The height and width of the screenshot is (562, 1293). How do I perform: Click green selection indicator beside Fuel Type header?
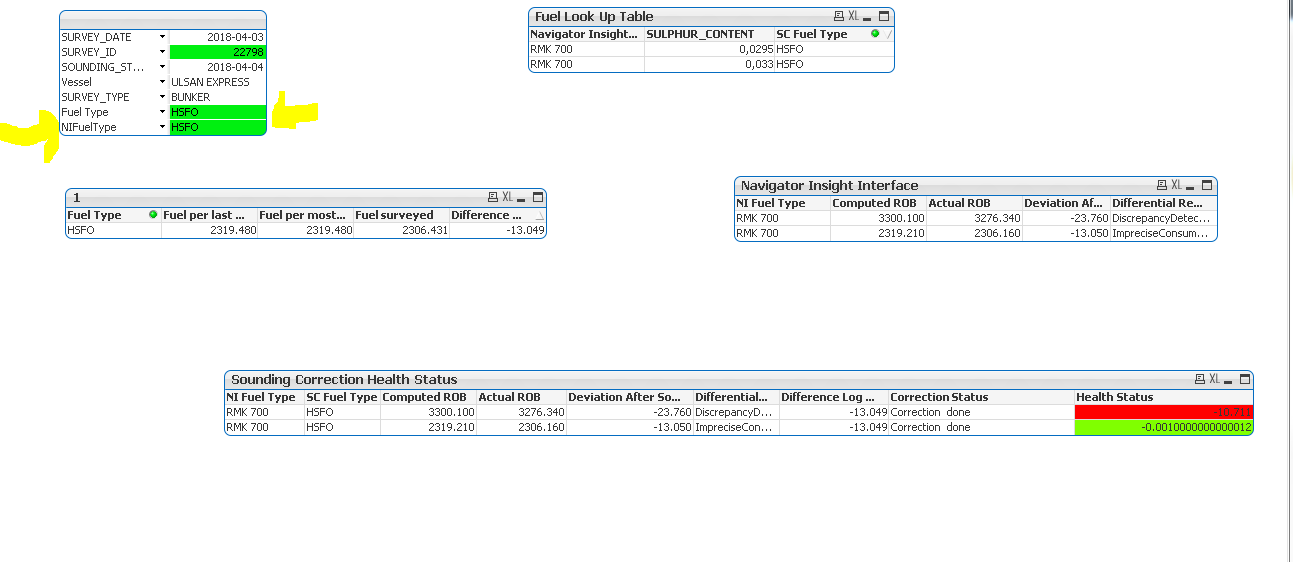click(153, 215)
